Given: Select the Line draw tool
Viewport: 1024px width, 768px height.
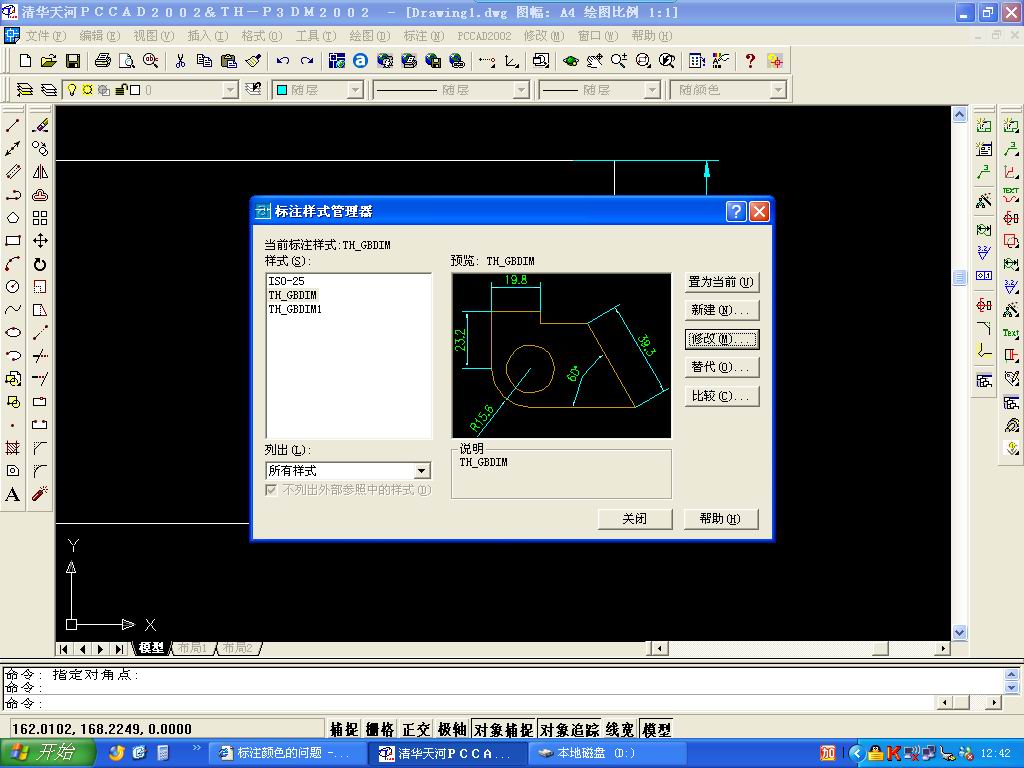Looking at the screenshot, I should [12, 125].
